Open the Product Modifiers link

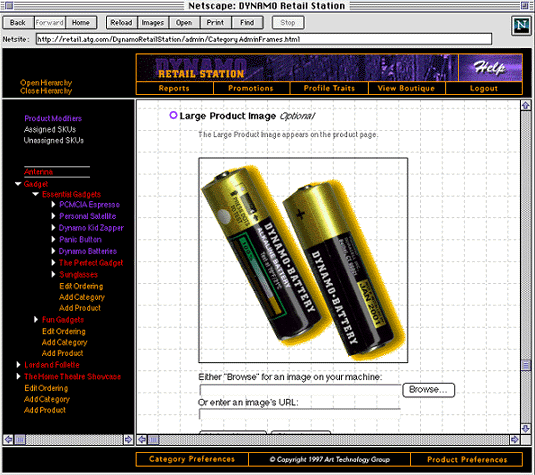tap(53, 118)
